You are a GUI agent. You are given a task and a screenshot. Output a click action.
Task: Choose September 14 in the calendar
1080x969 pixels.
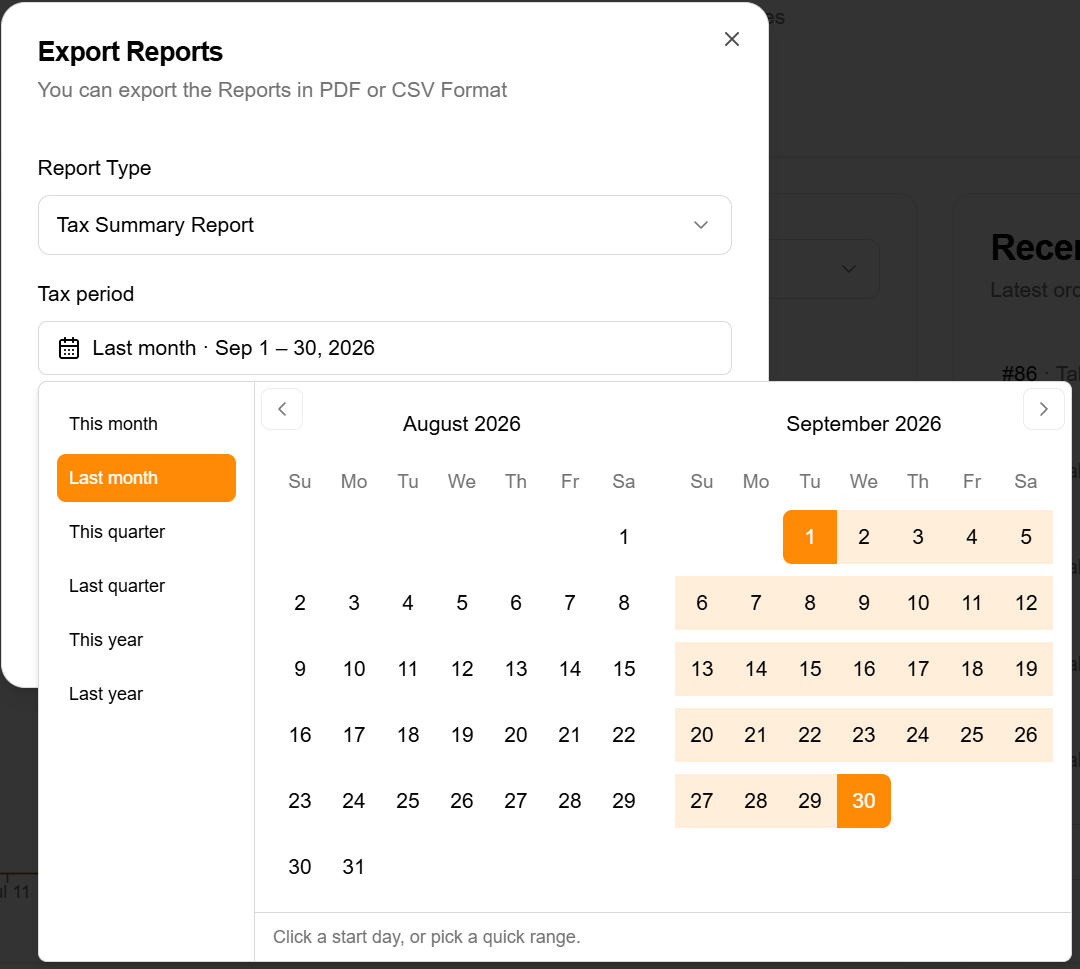(x=756, y=669)
